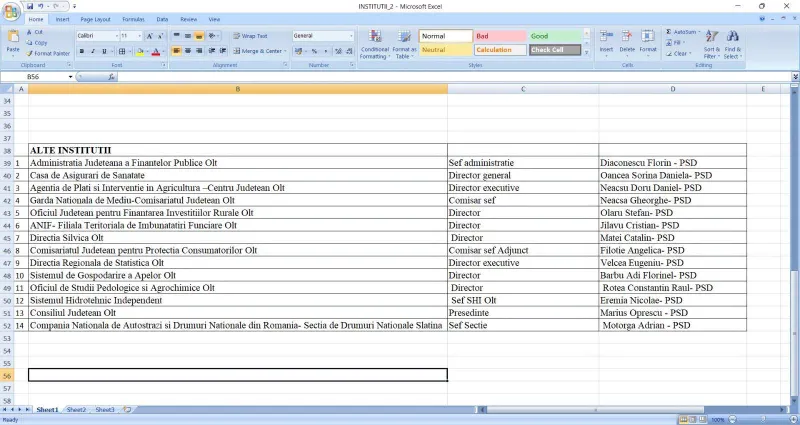Apply the Good cell style
The image size is (800, 425).
pyautogui.click(x=555, y=36)
